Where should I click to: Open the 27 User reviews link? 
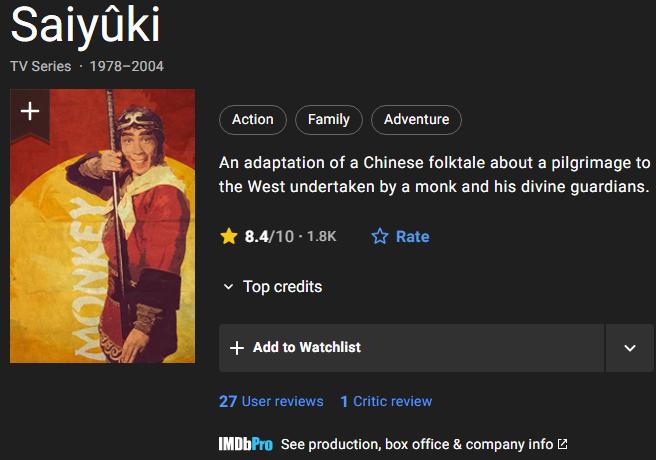coord(271,401)
